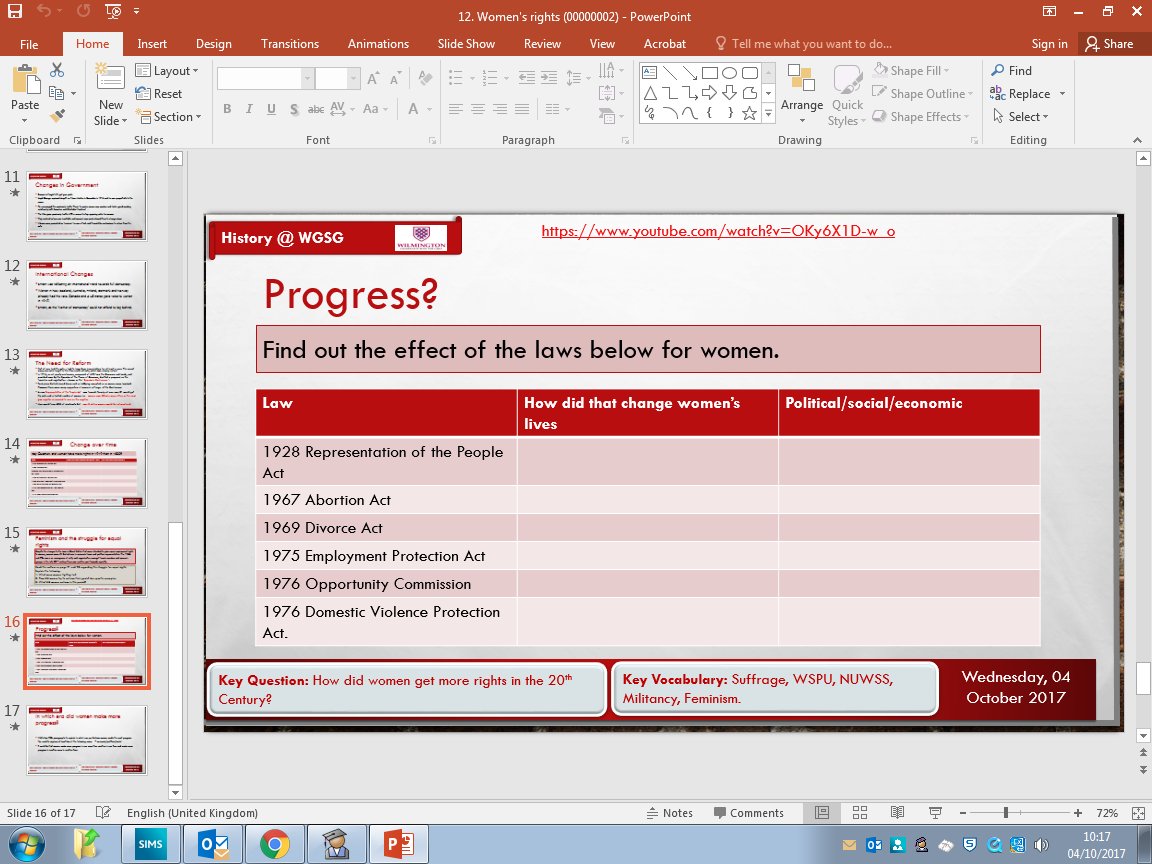Viewport: 1152px width, 864px height.
Task: Toggle bold formatting
Action: 227,108
